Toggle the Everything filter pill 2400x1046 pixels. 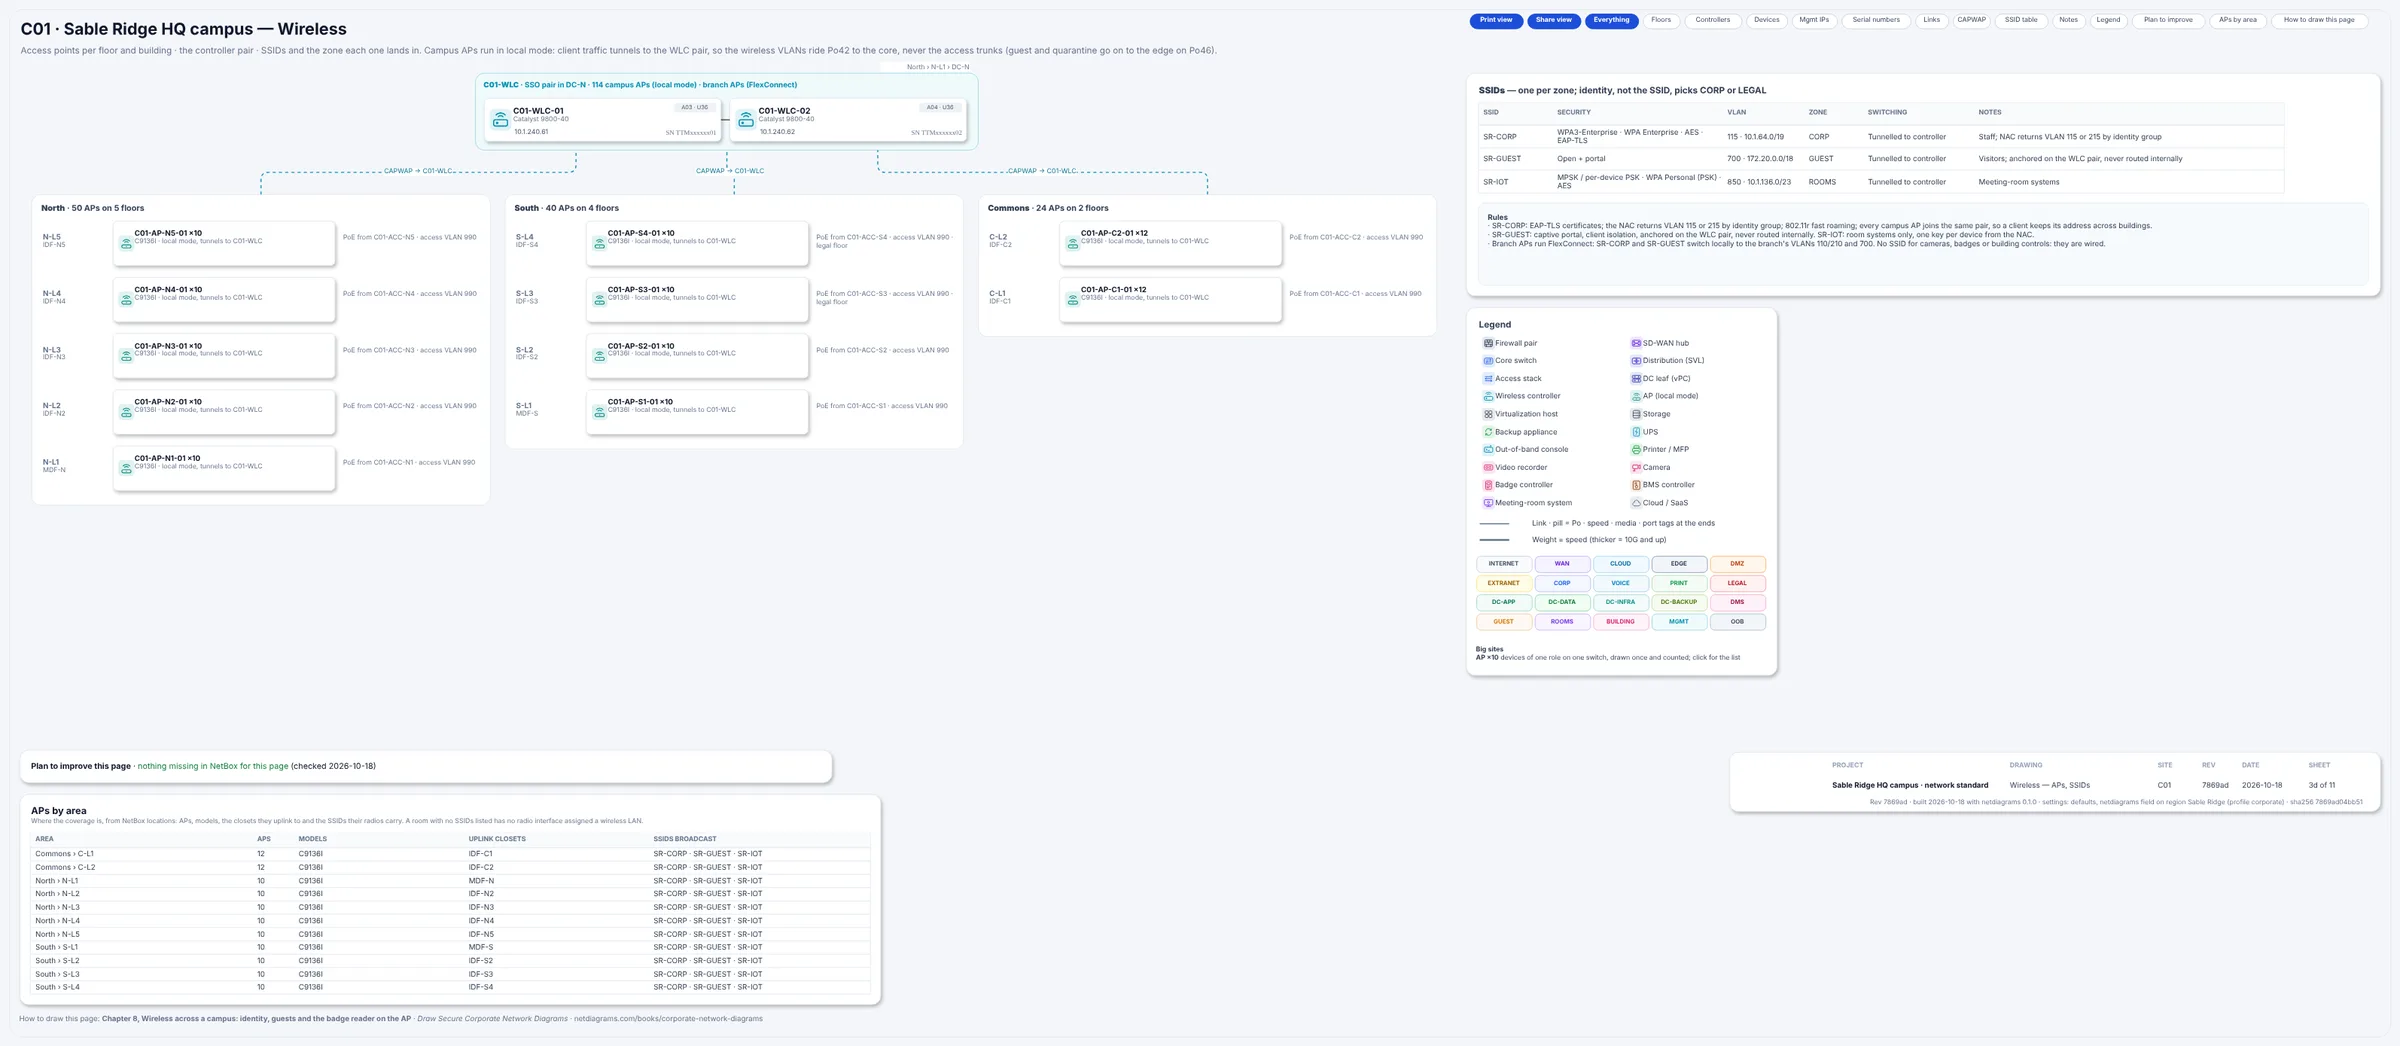pos(1611,20)
